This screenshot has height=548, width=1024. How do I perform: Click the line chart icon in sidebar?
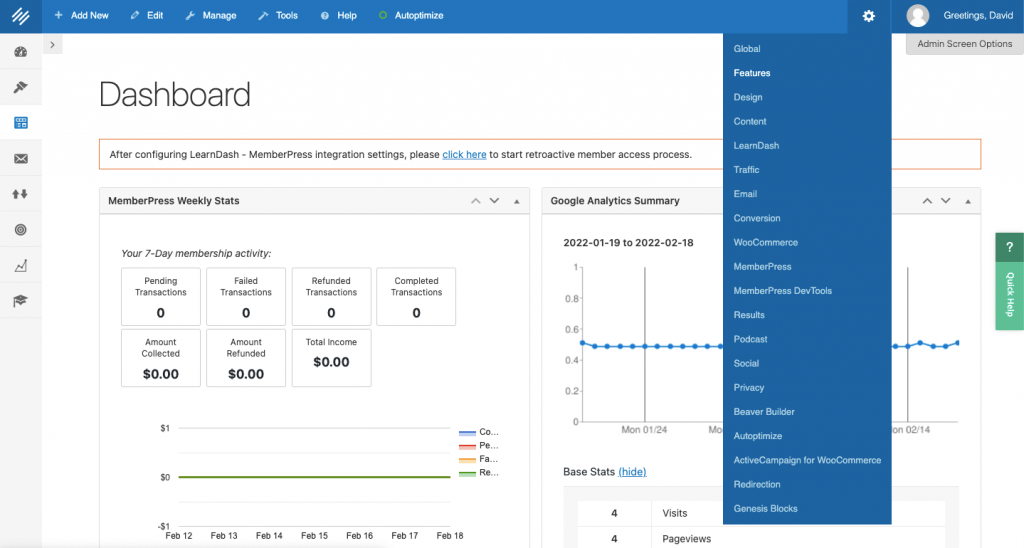[x=20, y=266]
